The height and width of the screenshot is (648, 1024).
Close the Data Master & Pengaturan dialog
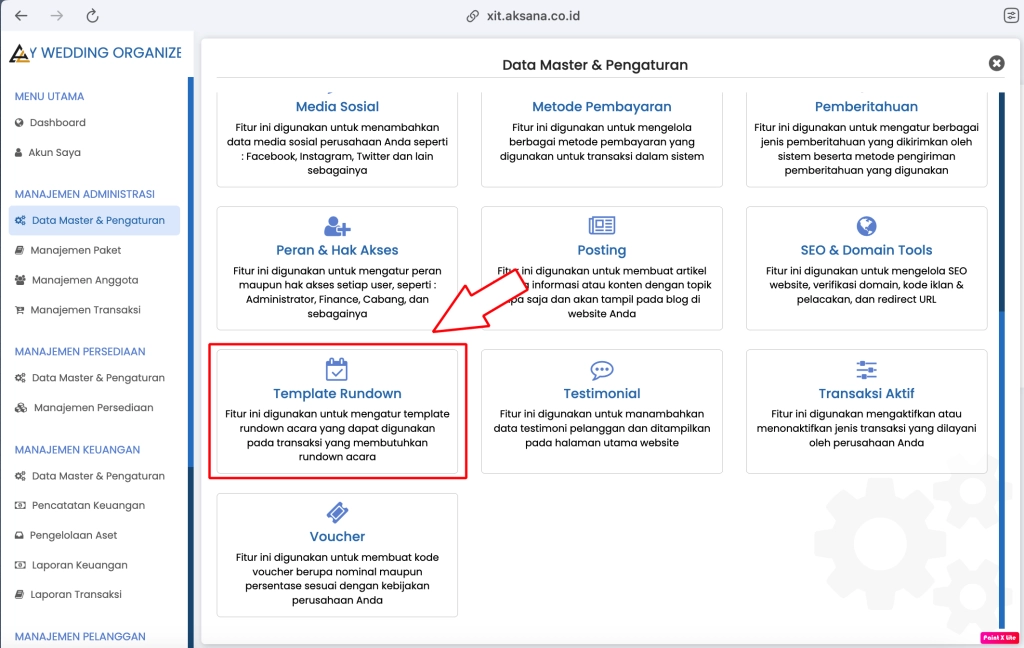[x=996, y=63]
